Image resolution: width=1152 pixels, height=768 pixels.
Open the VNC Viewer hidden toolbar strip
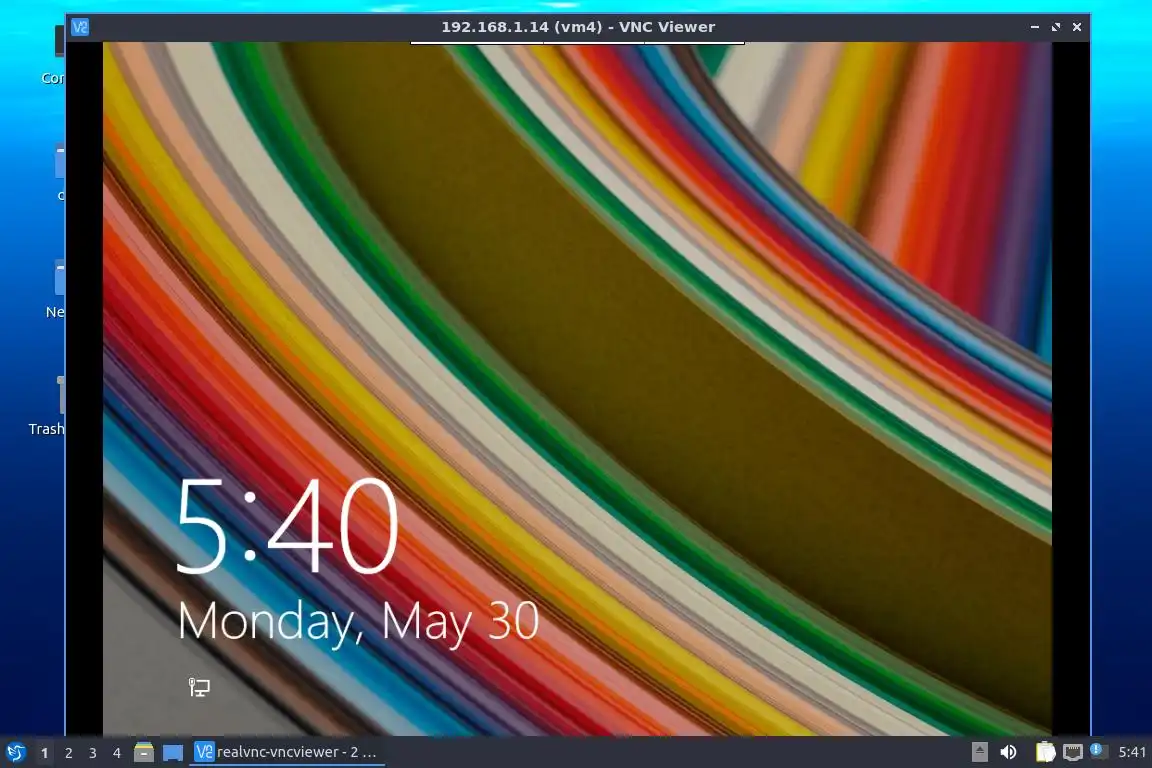click(577, 43)
